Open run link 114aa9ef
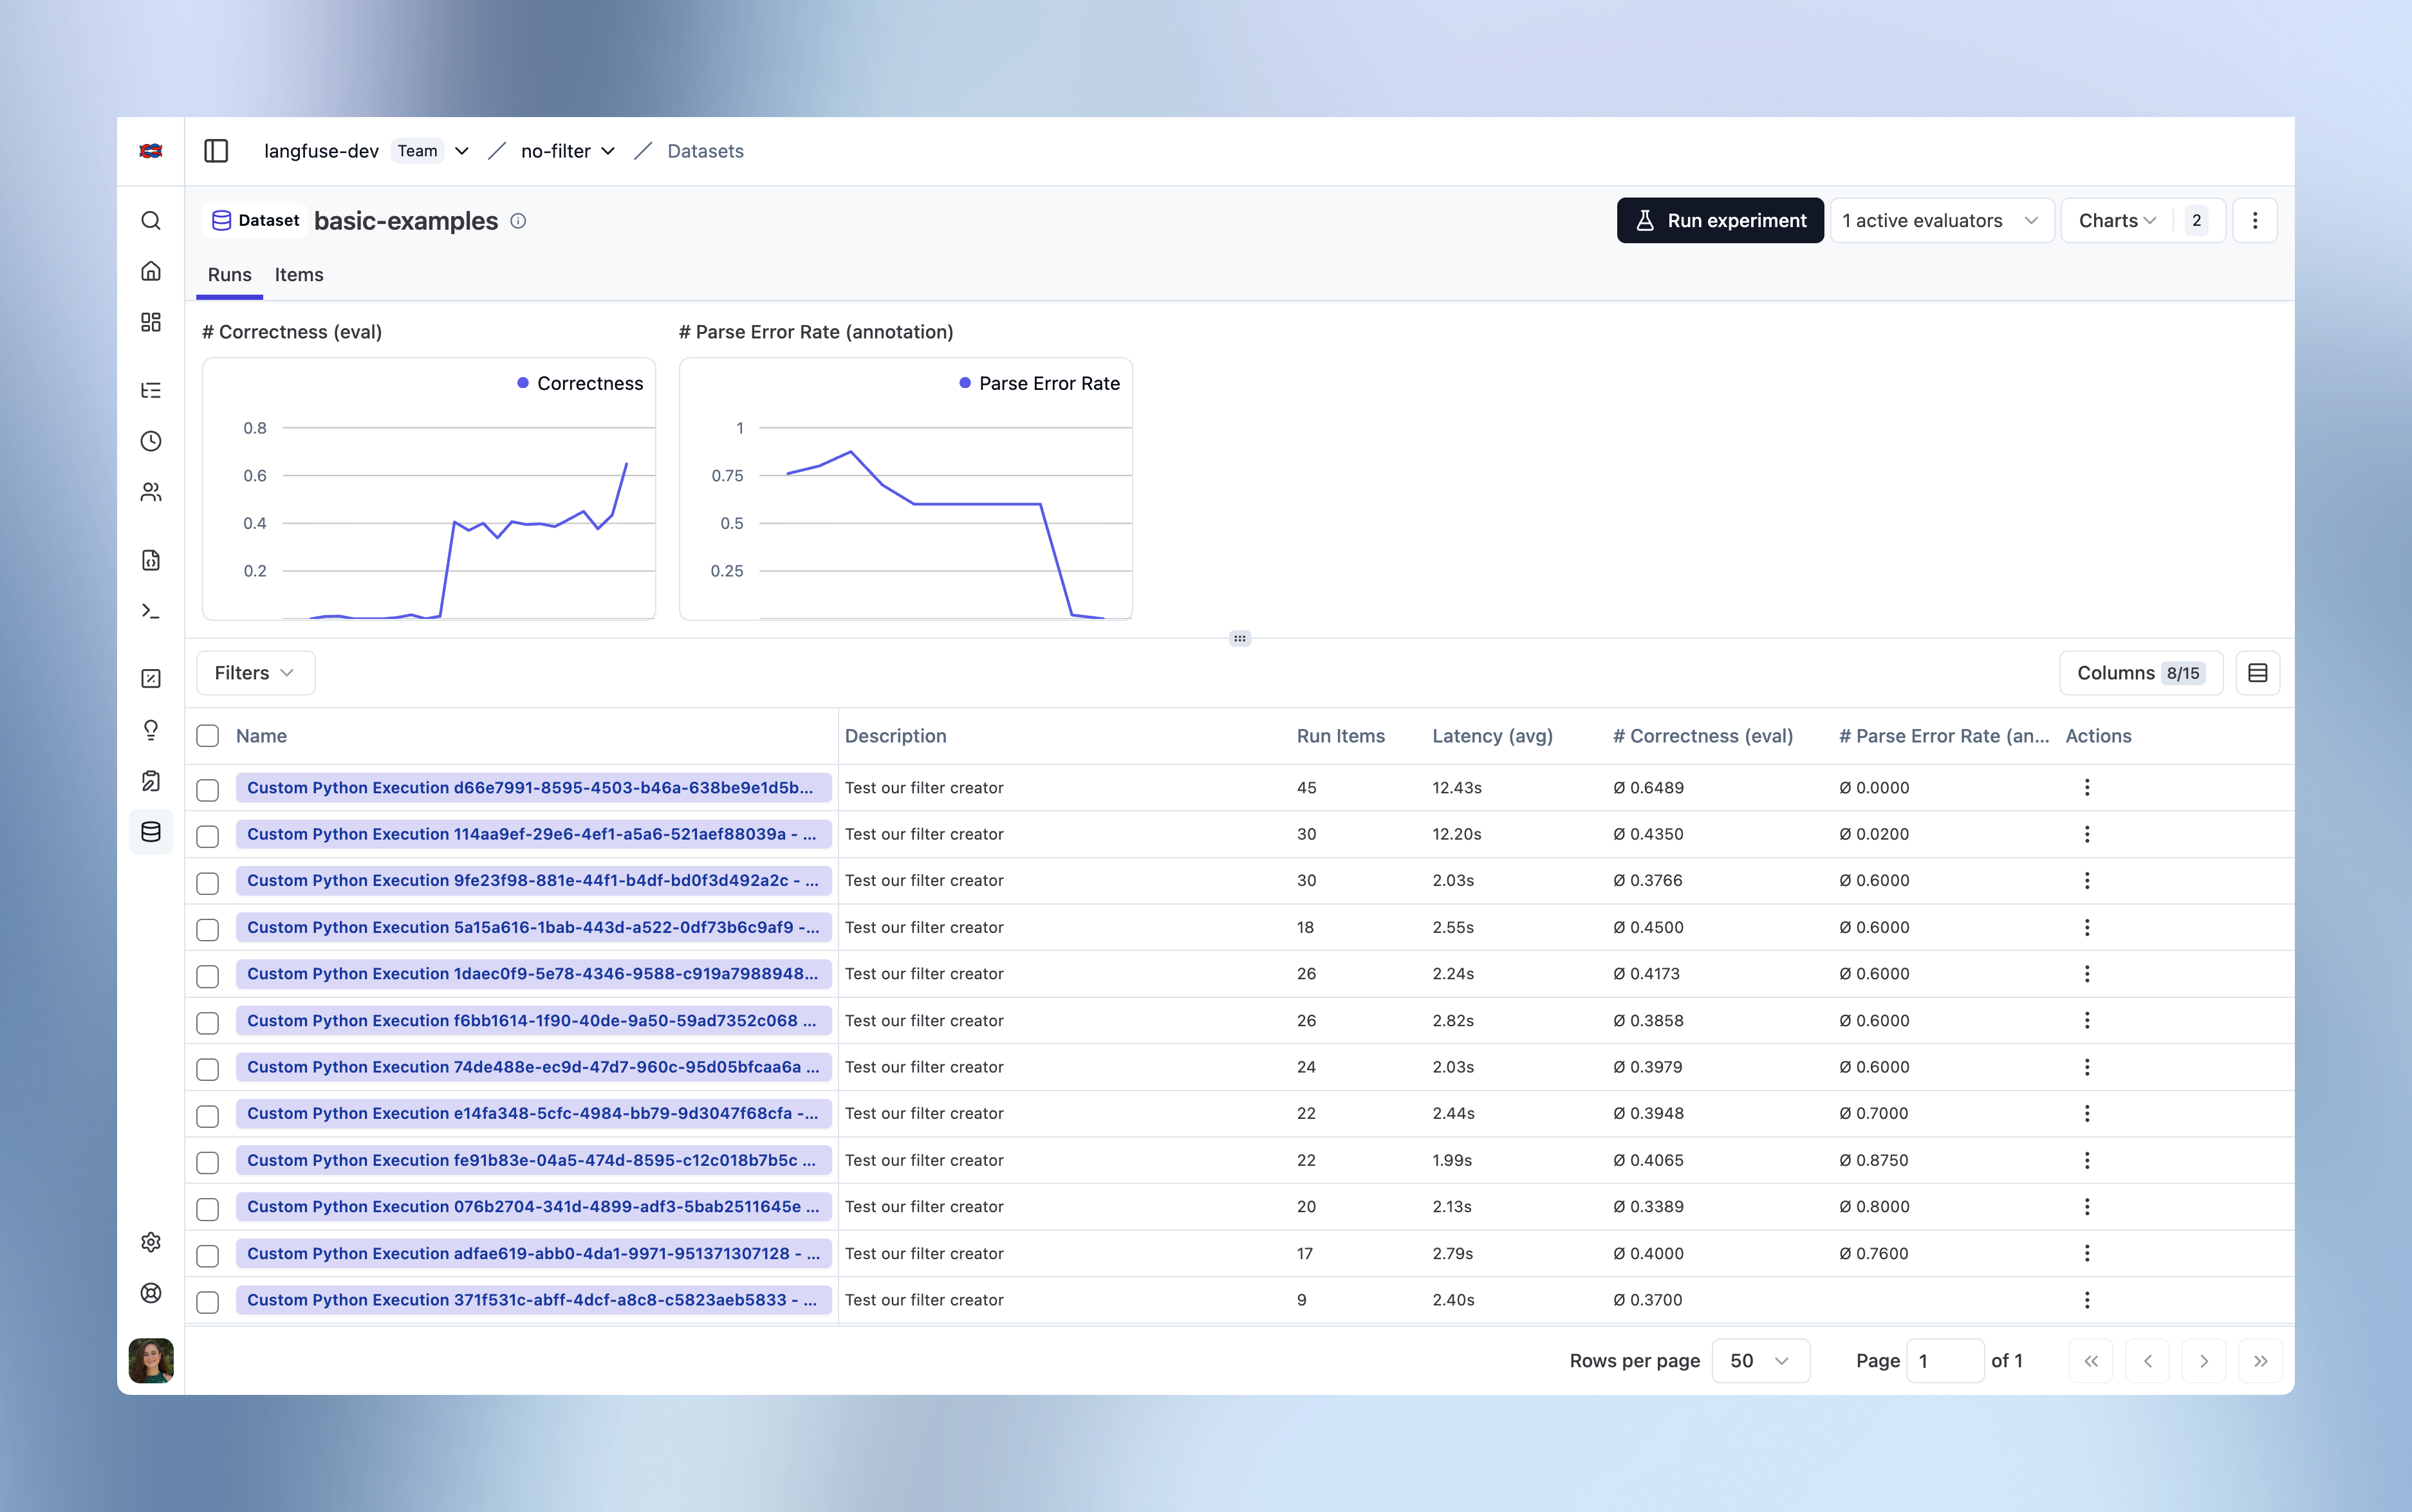 point(531,834)
